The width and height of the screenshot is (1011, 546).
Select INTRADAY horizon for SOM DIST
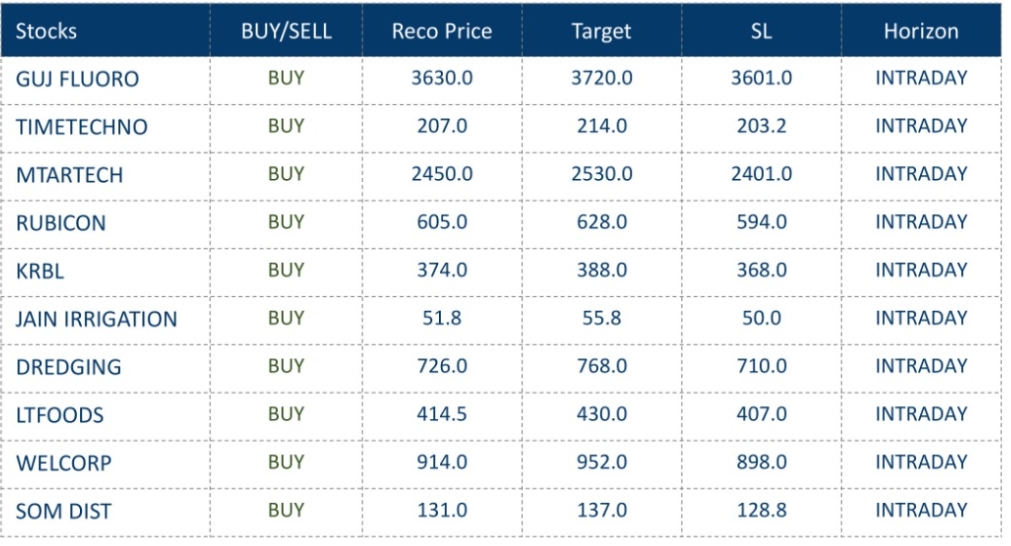tap(921, 510)
